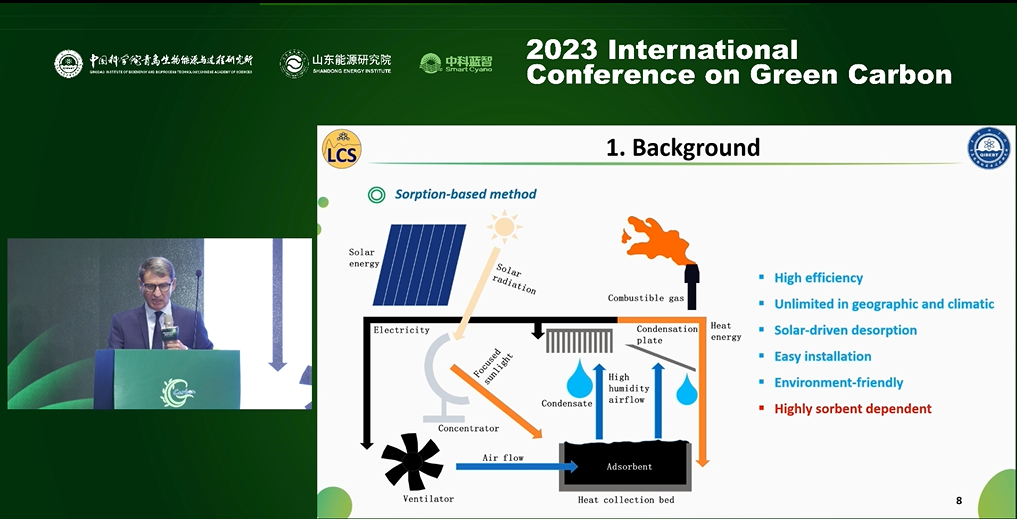1017x519 pixels.
Task: Click the gray concentrator dish icon
Action: (x=448, y=376)
